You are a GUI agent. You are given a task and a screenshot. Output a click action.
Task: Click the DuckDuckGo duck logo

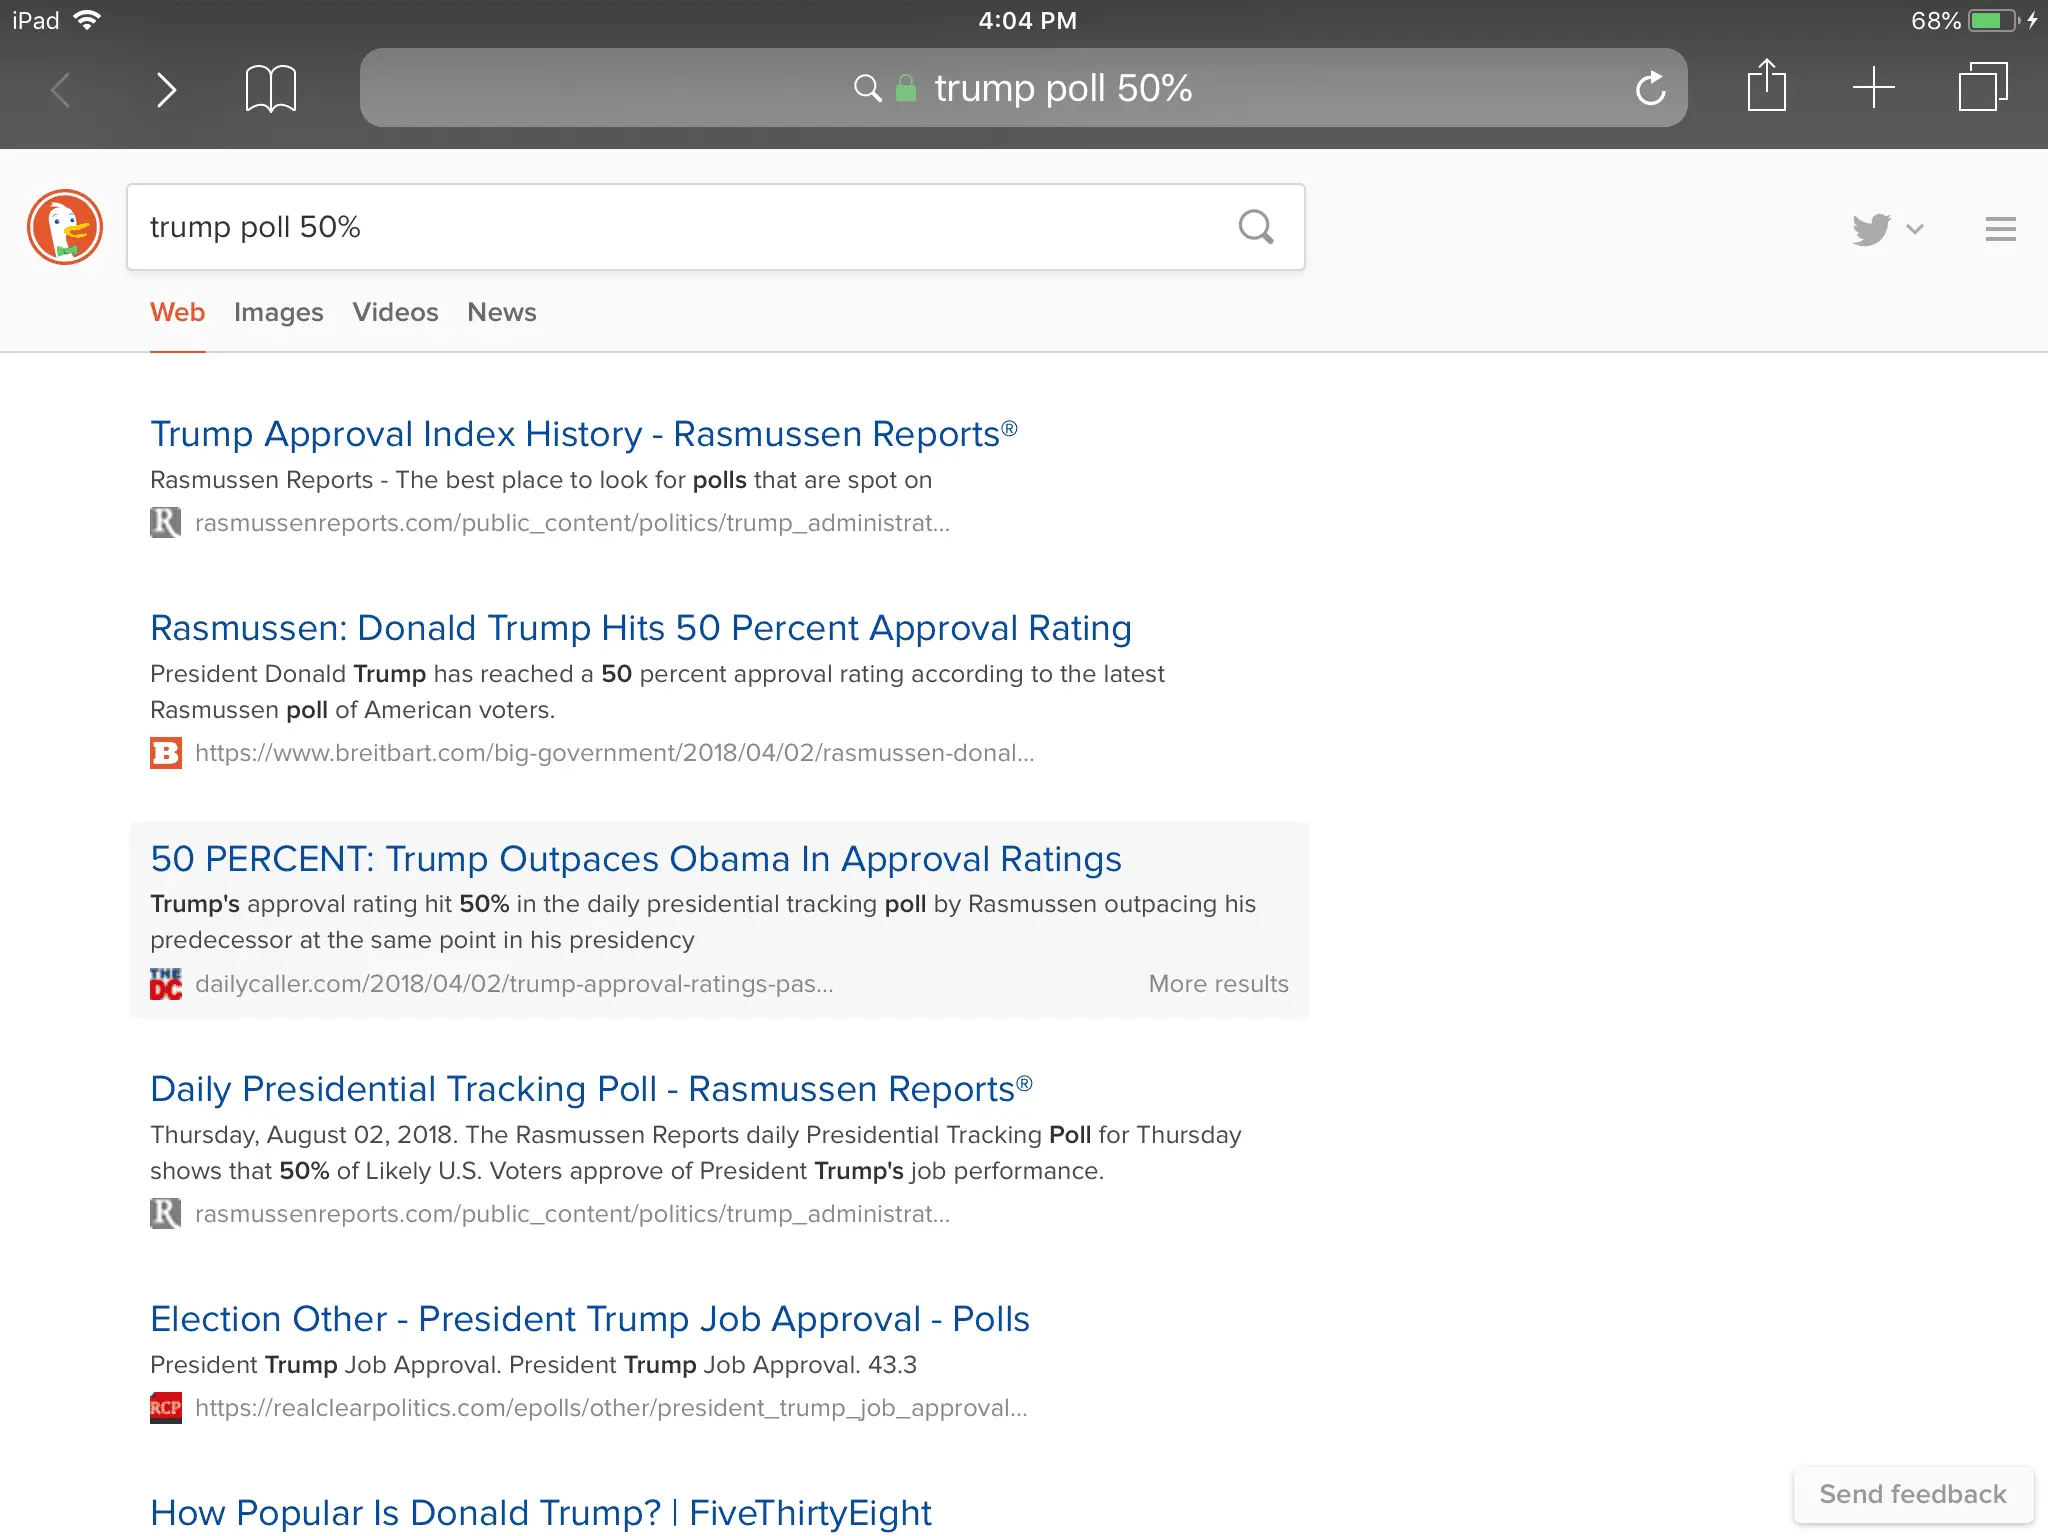(x=65, y=227)
